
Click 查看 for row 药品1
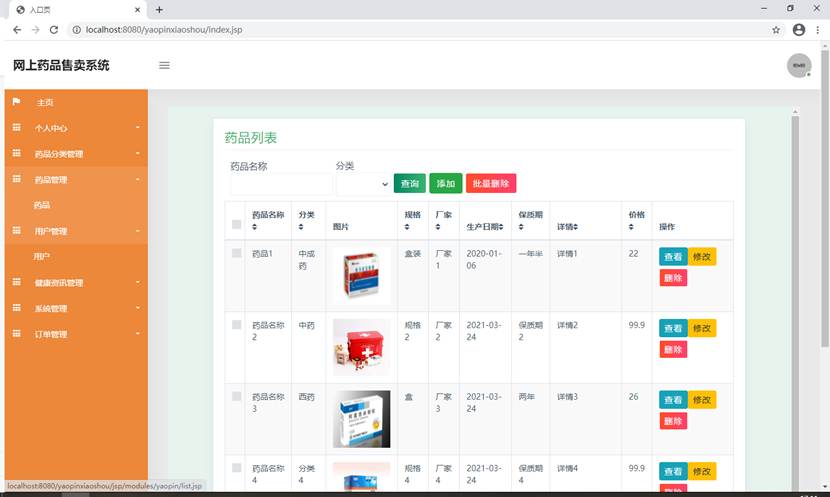pyautogui.click(x=673, y=257)
